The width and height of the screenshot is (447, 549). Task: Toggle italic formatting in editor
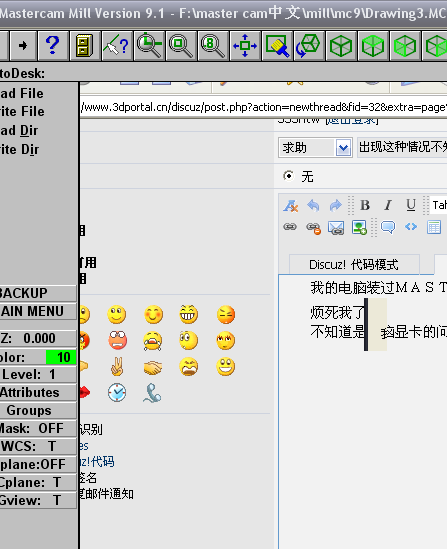[x=388, y=205]
